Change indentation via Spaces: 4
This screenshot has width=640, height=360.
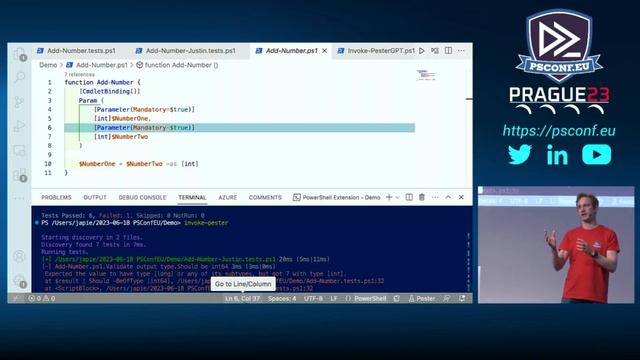tap(282, 298)
